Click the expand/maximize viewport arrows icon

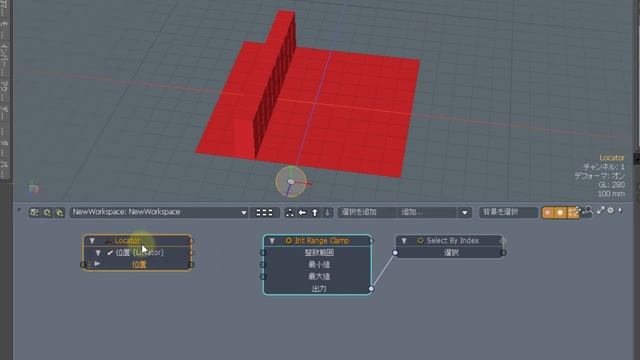click(600, 211)
